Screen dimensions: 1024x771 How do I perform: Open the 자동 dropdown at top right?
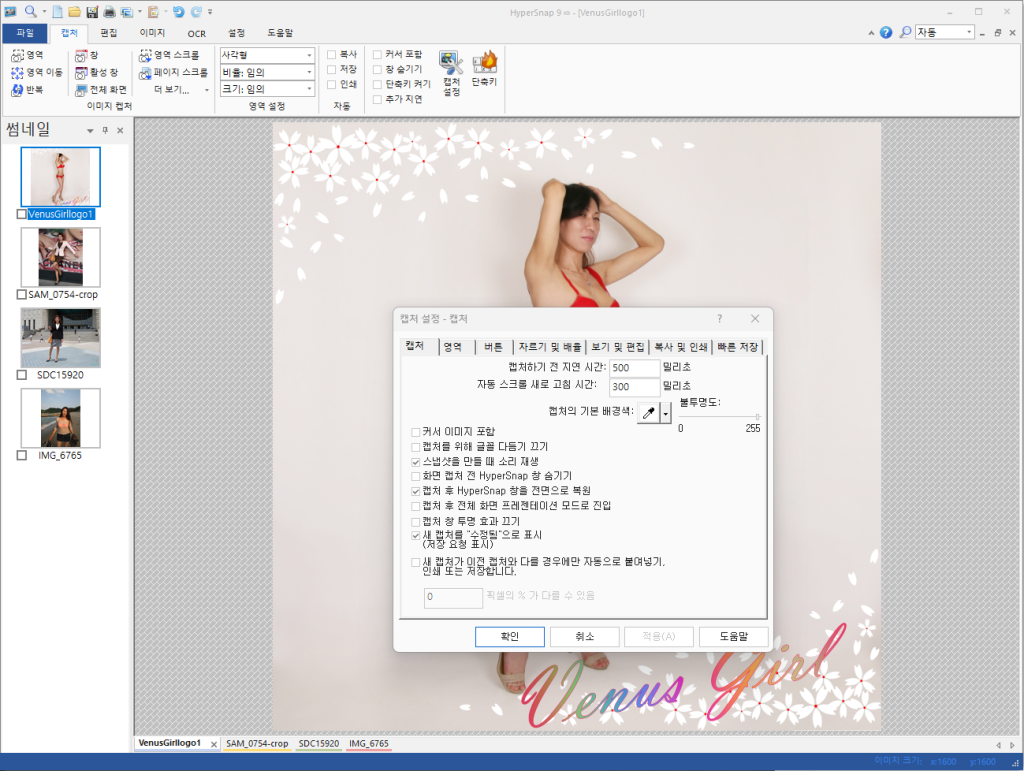(x=969, y=32)
